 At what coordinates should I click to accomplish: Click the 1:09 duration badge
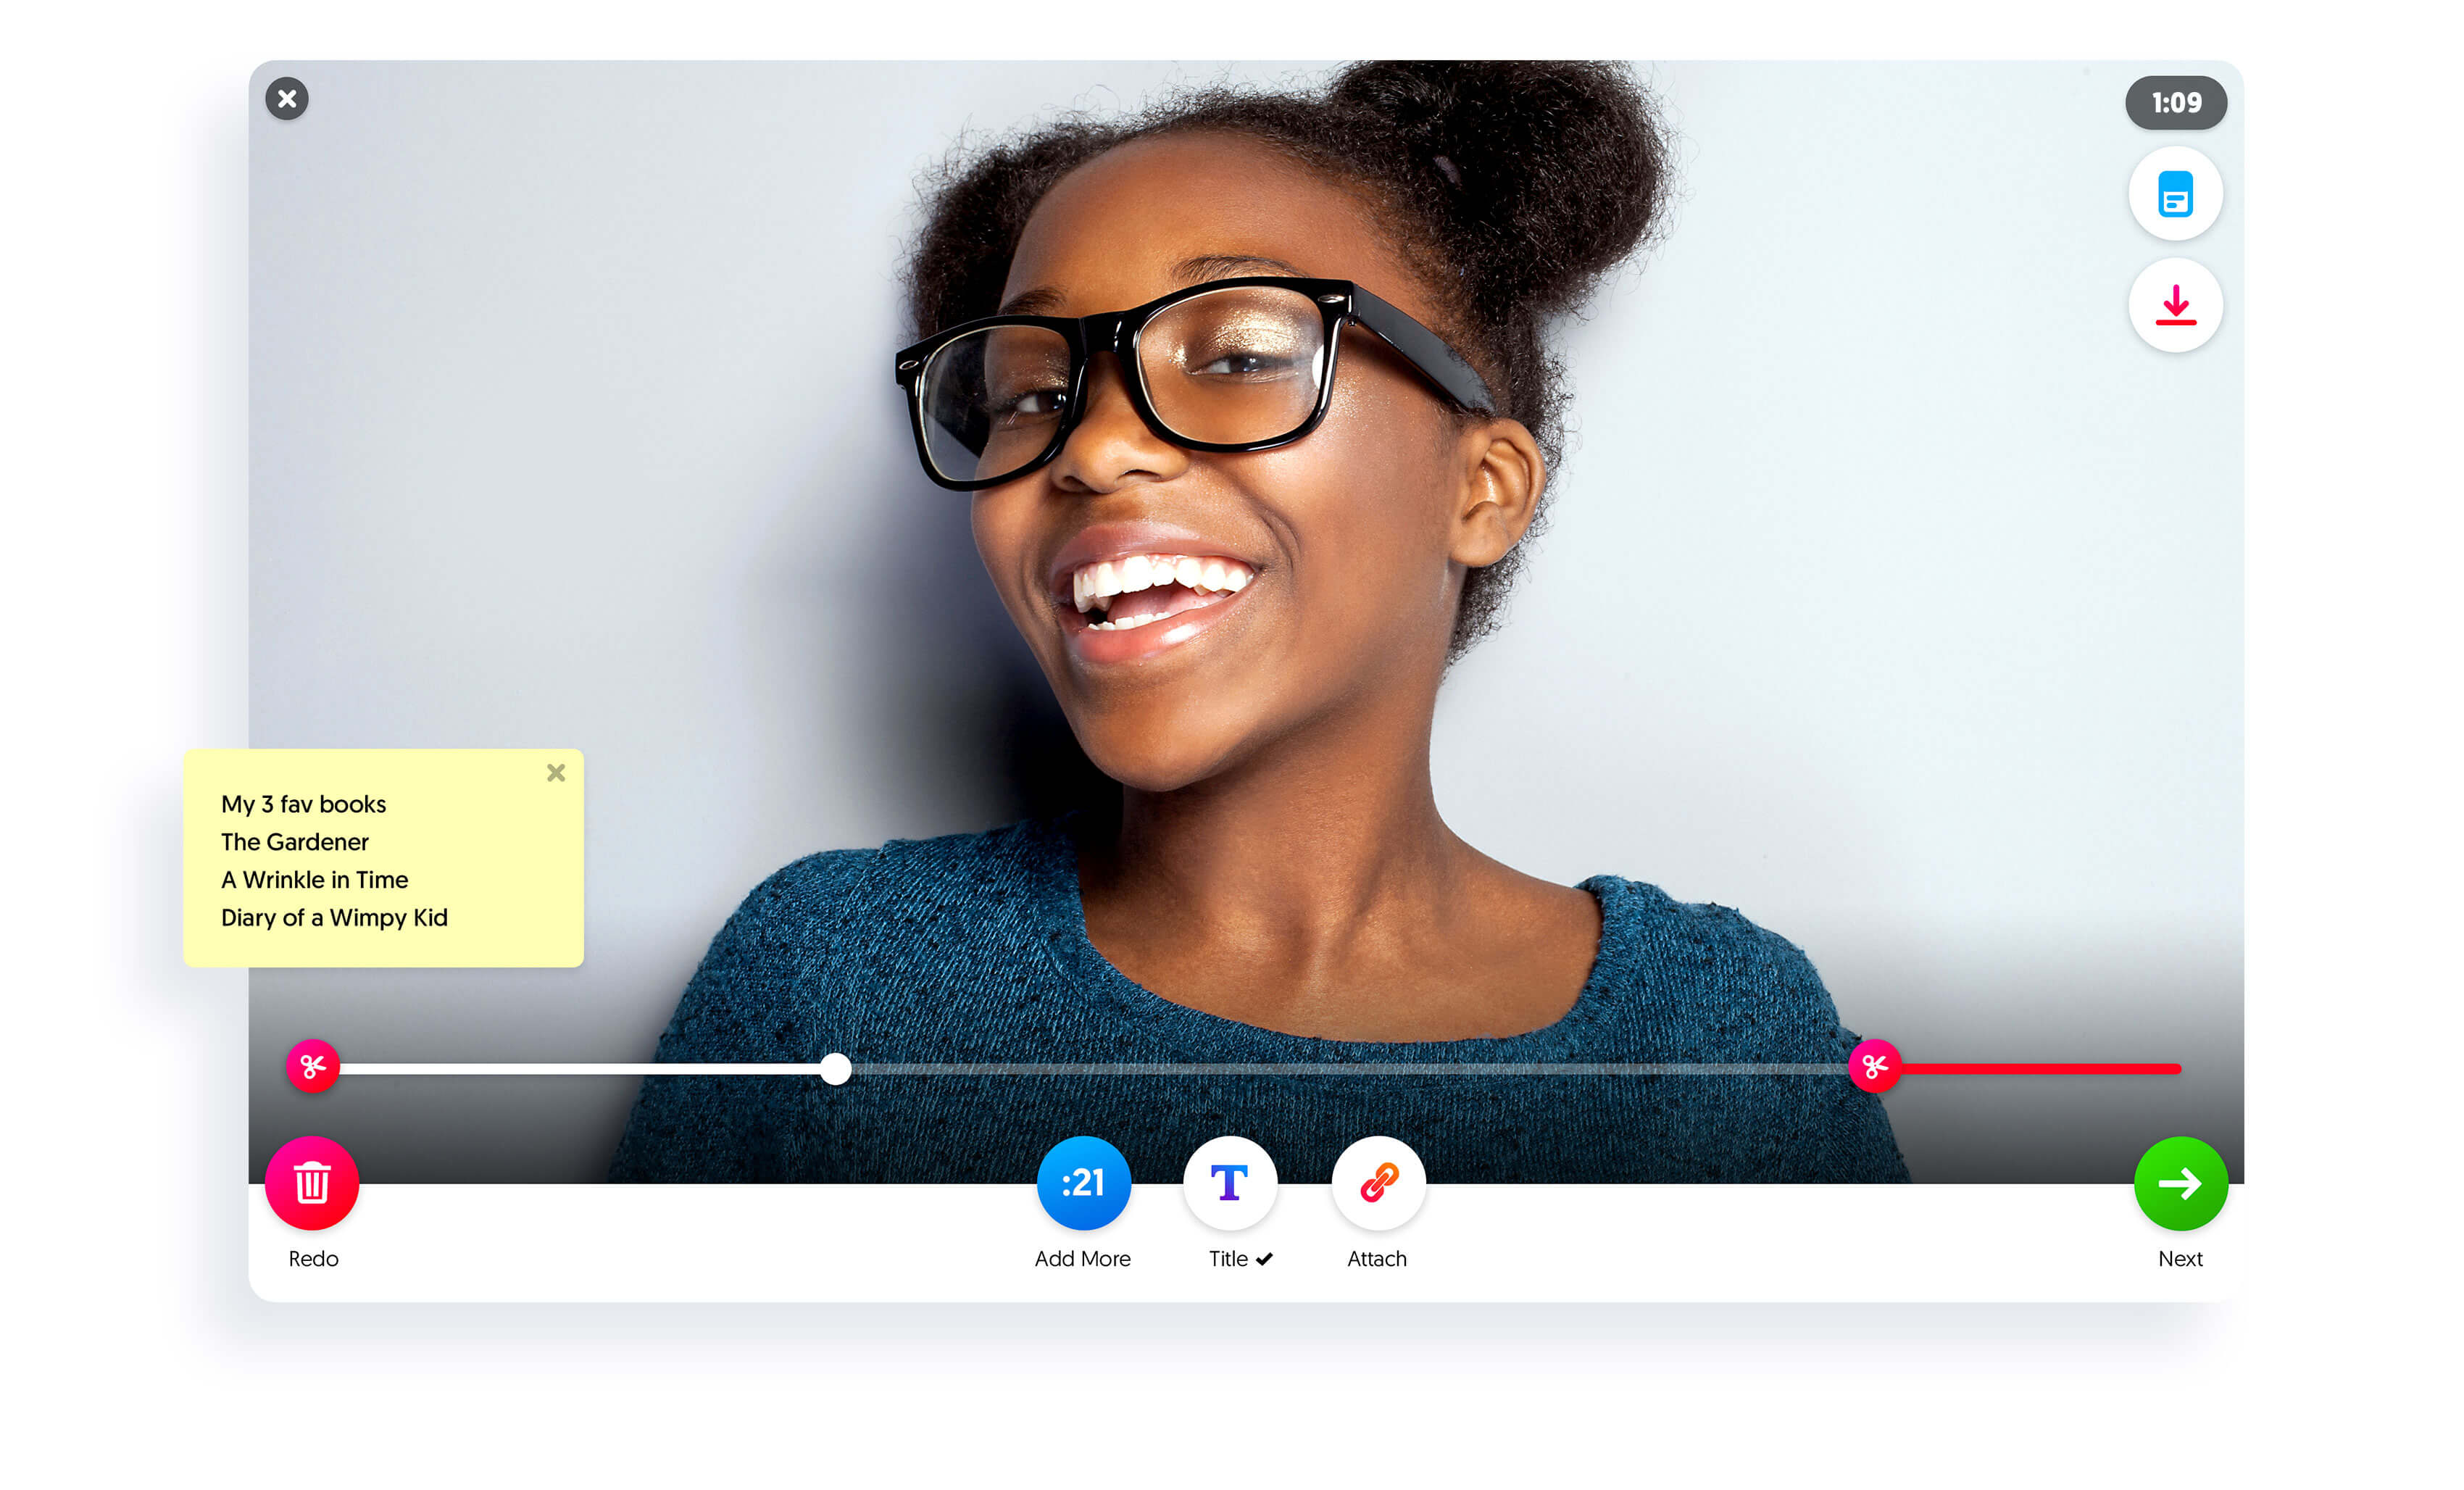[2176, 103]
